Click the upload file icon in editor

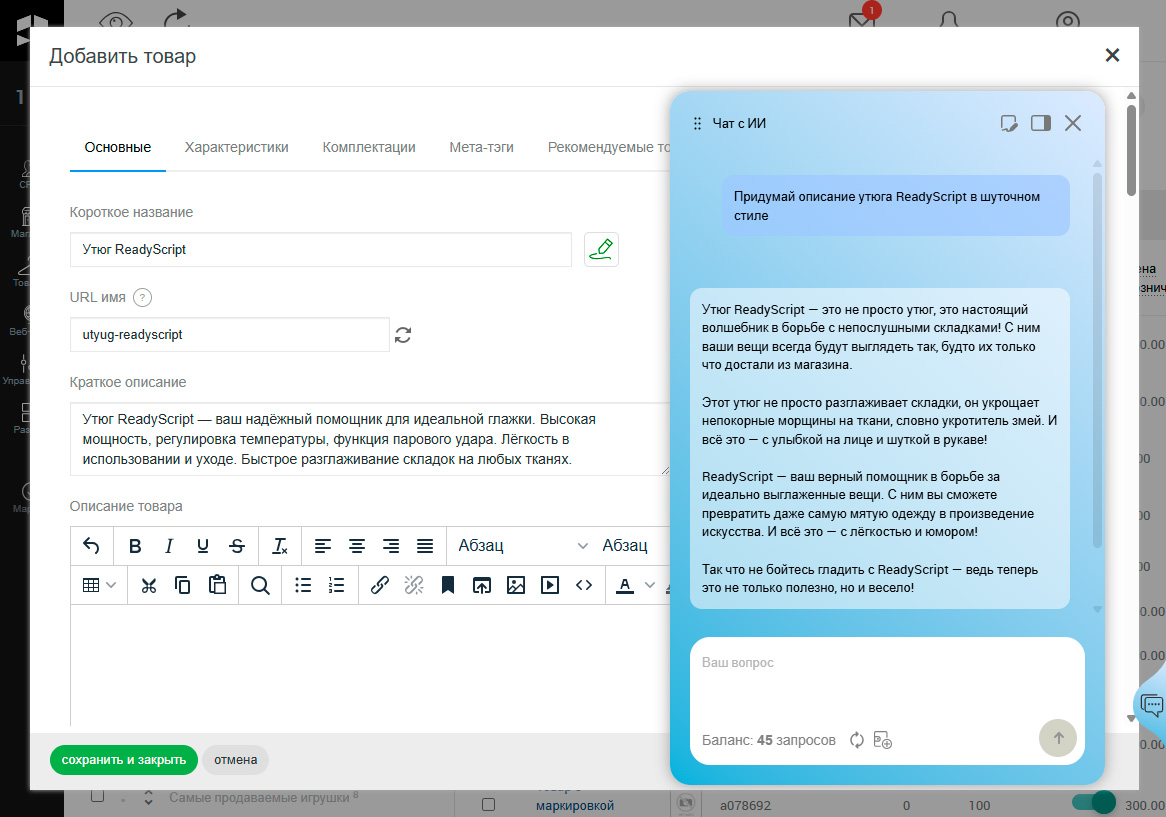tap(482, 585)
